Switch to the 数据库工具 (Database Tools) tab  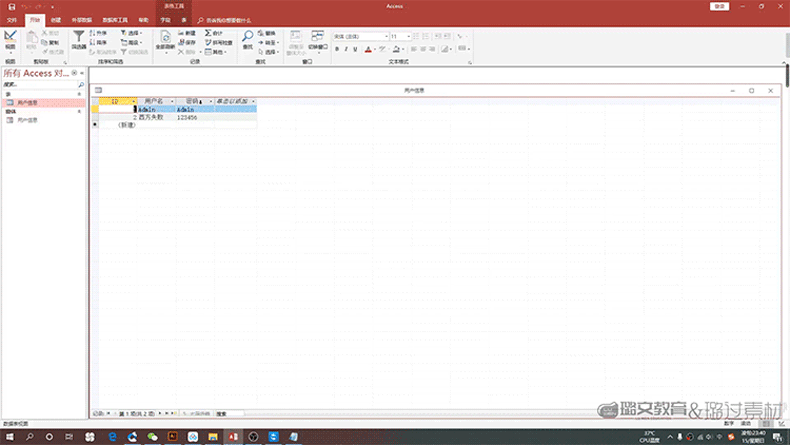tap(115, 20)
